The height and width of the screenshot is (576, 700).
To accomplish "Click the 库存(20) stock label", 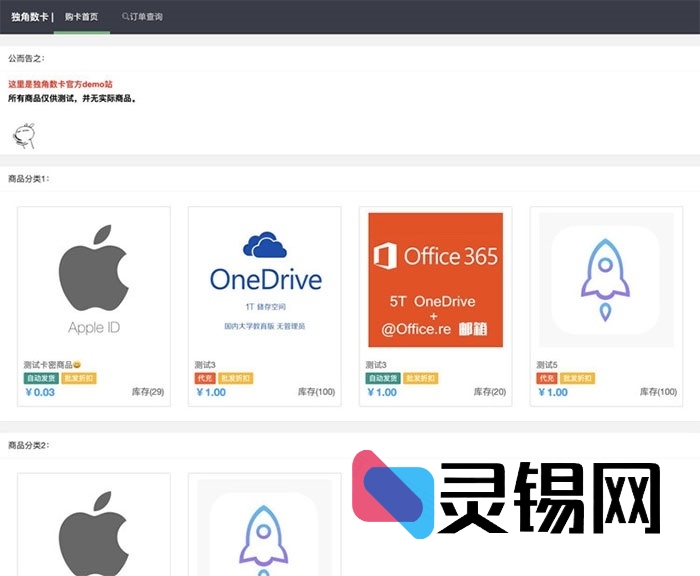I will (490, 392).
